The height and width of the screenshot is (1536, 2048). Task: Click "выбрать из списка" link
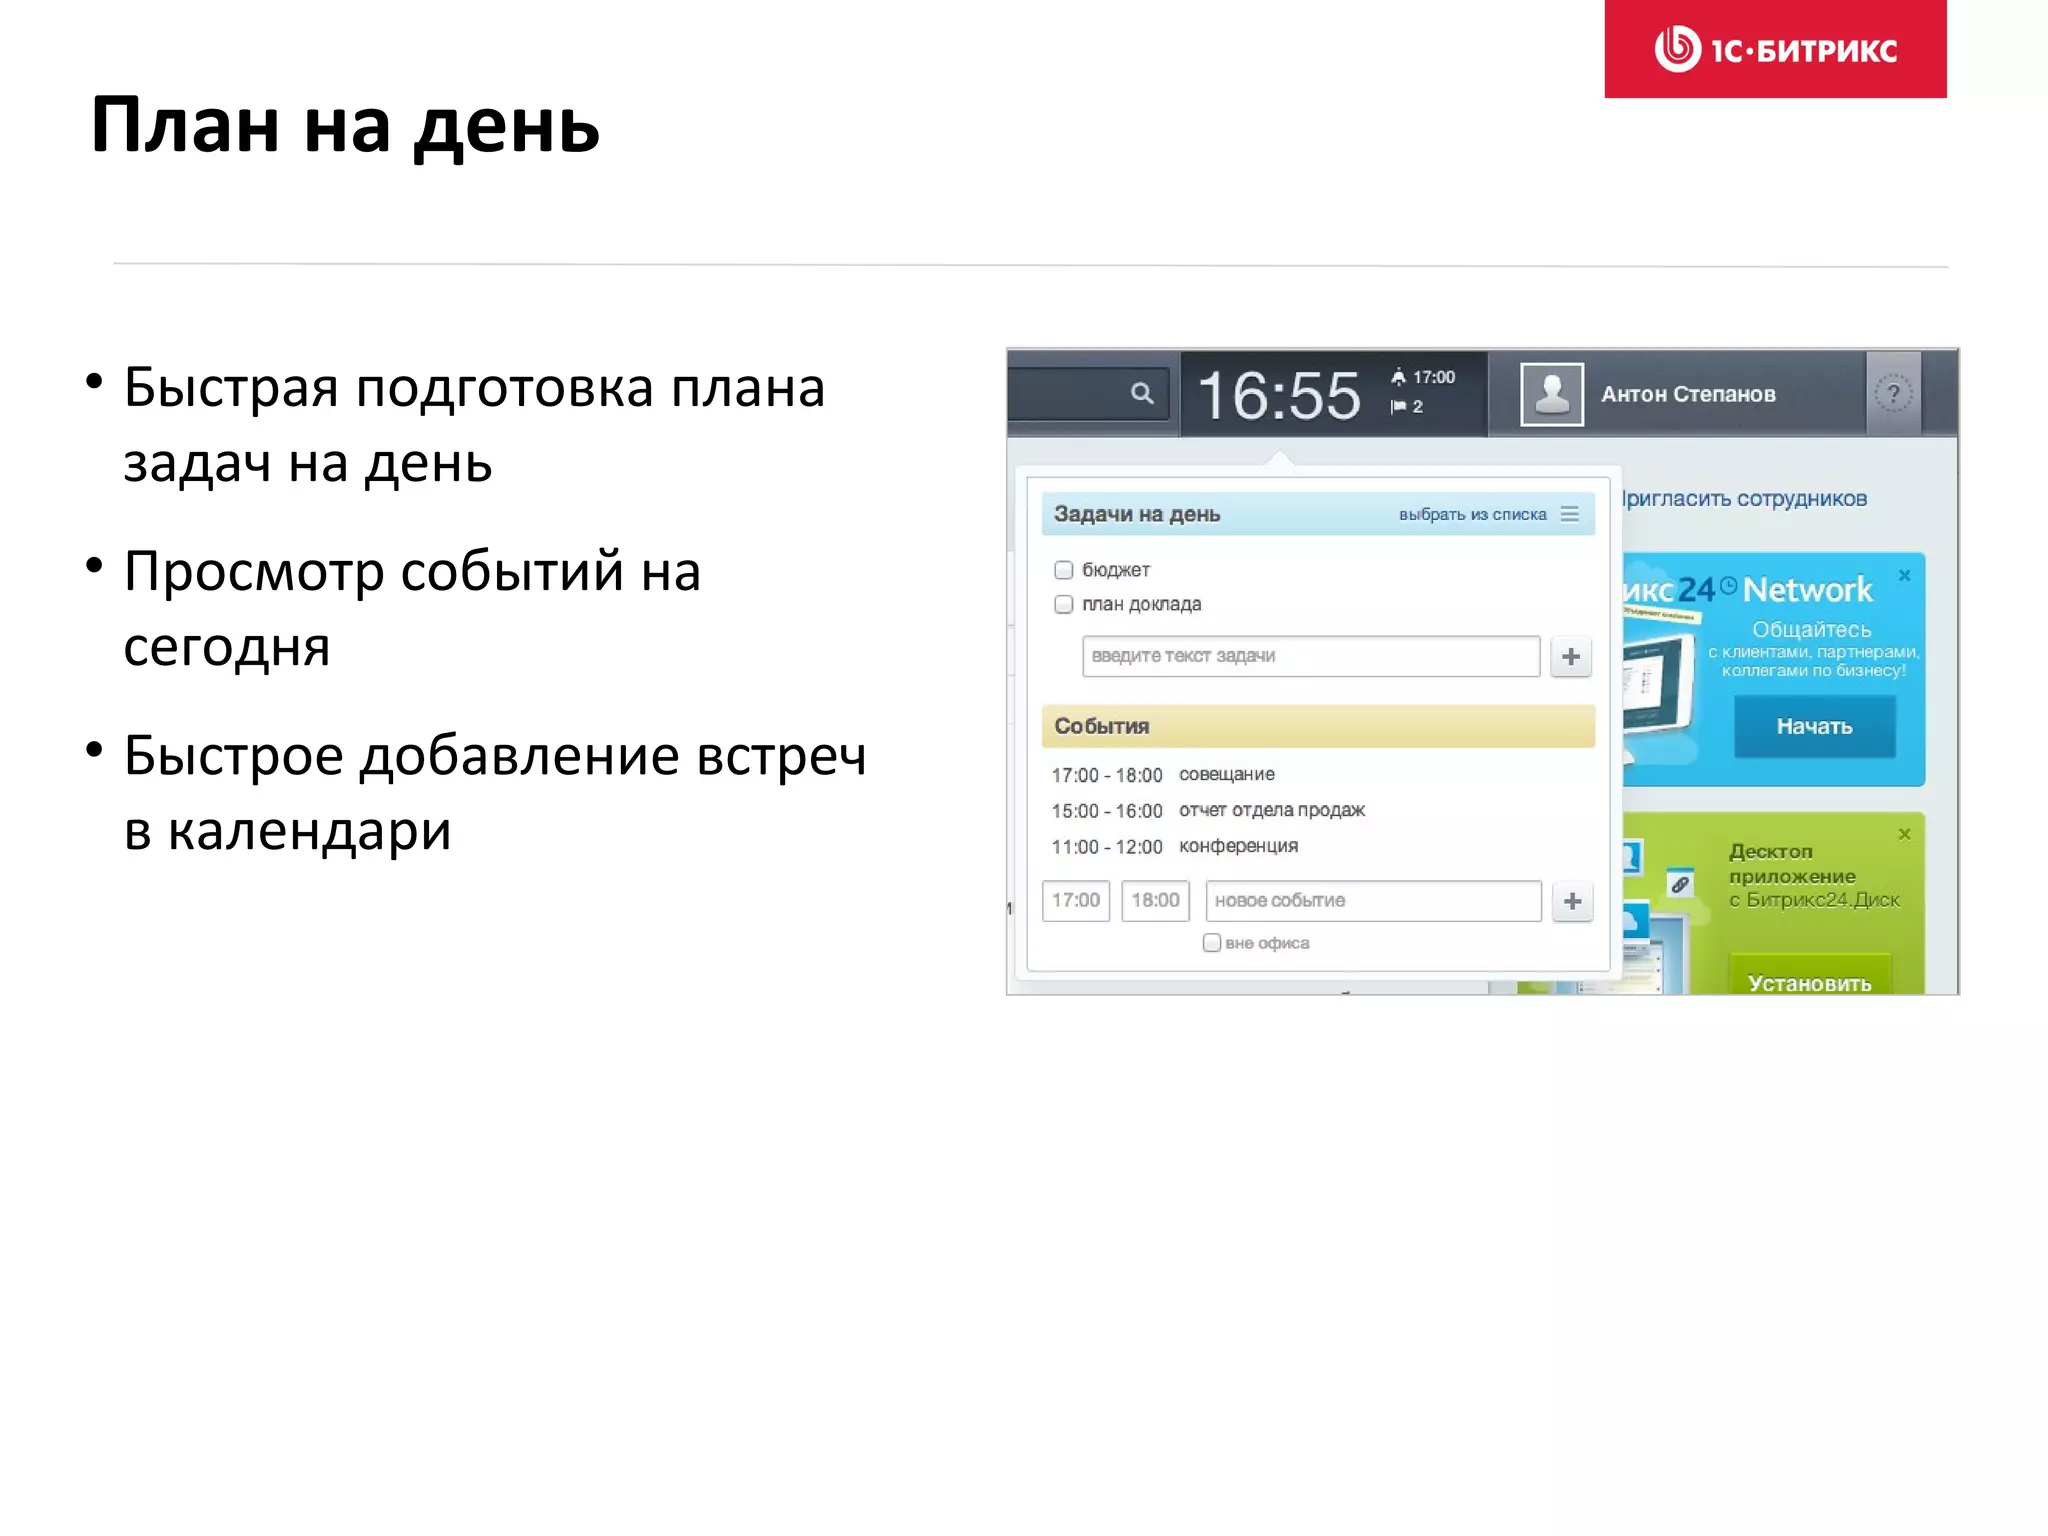[1472, 514]
